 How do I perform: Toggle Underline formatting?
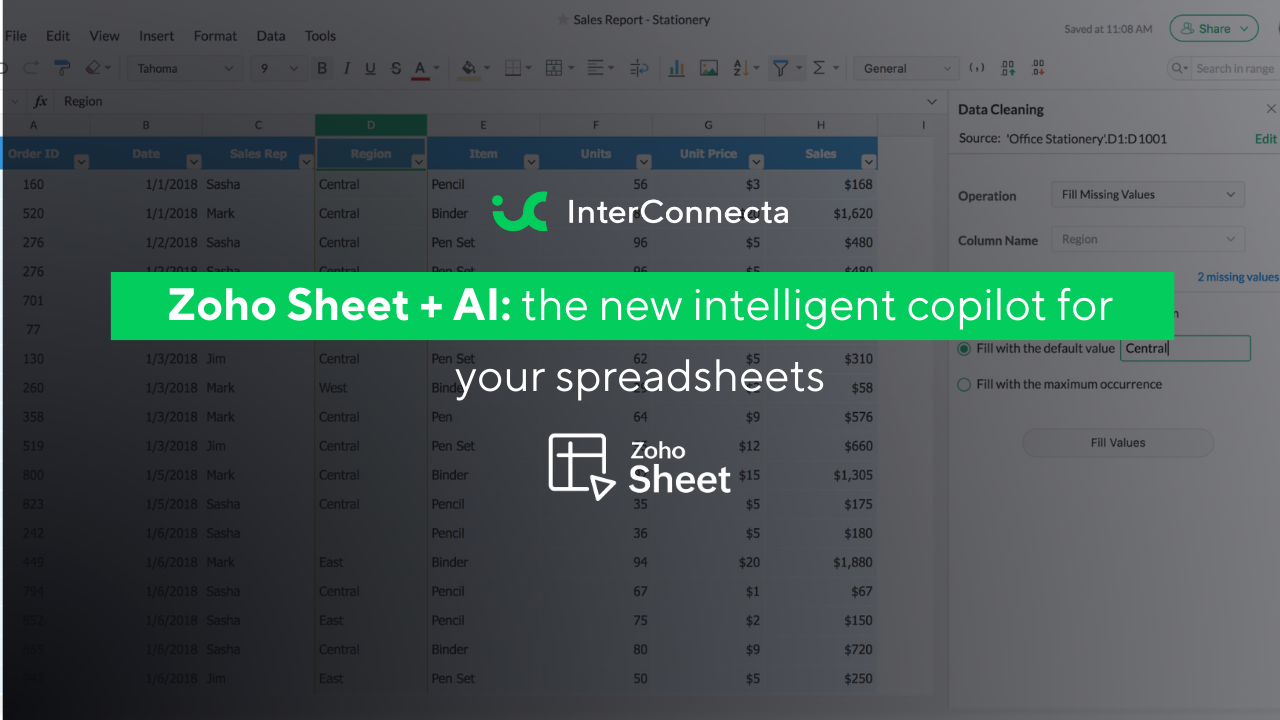pos(370,68)
